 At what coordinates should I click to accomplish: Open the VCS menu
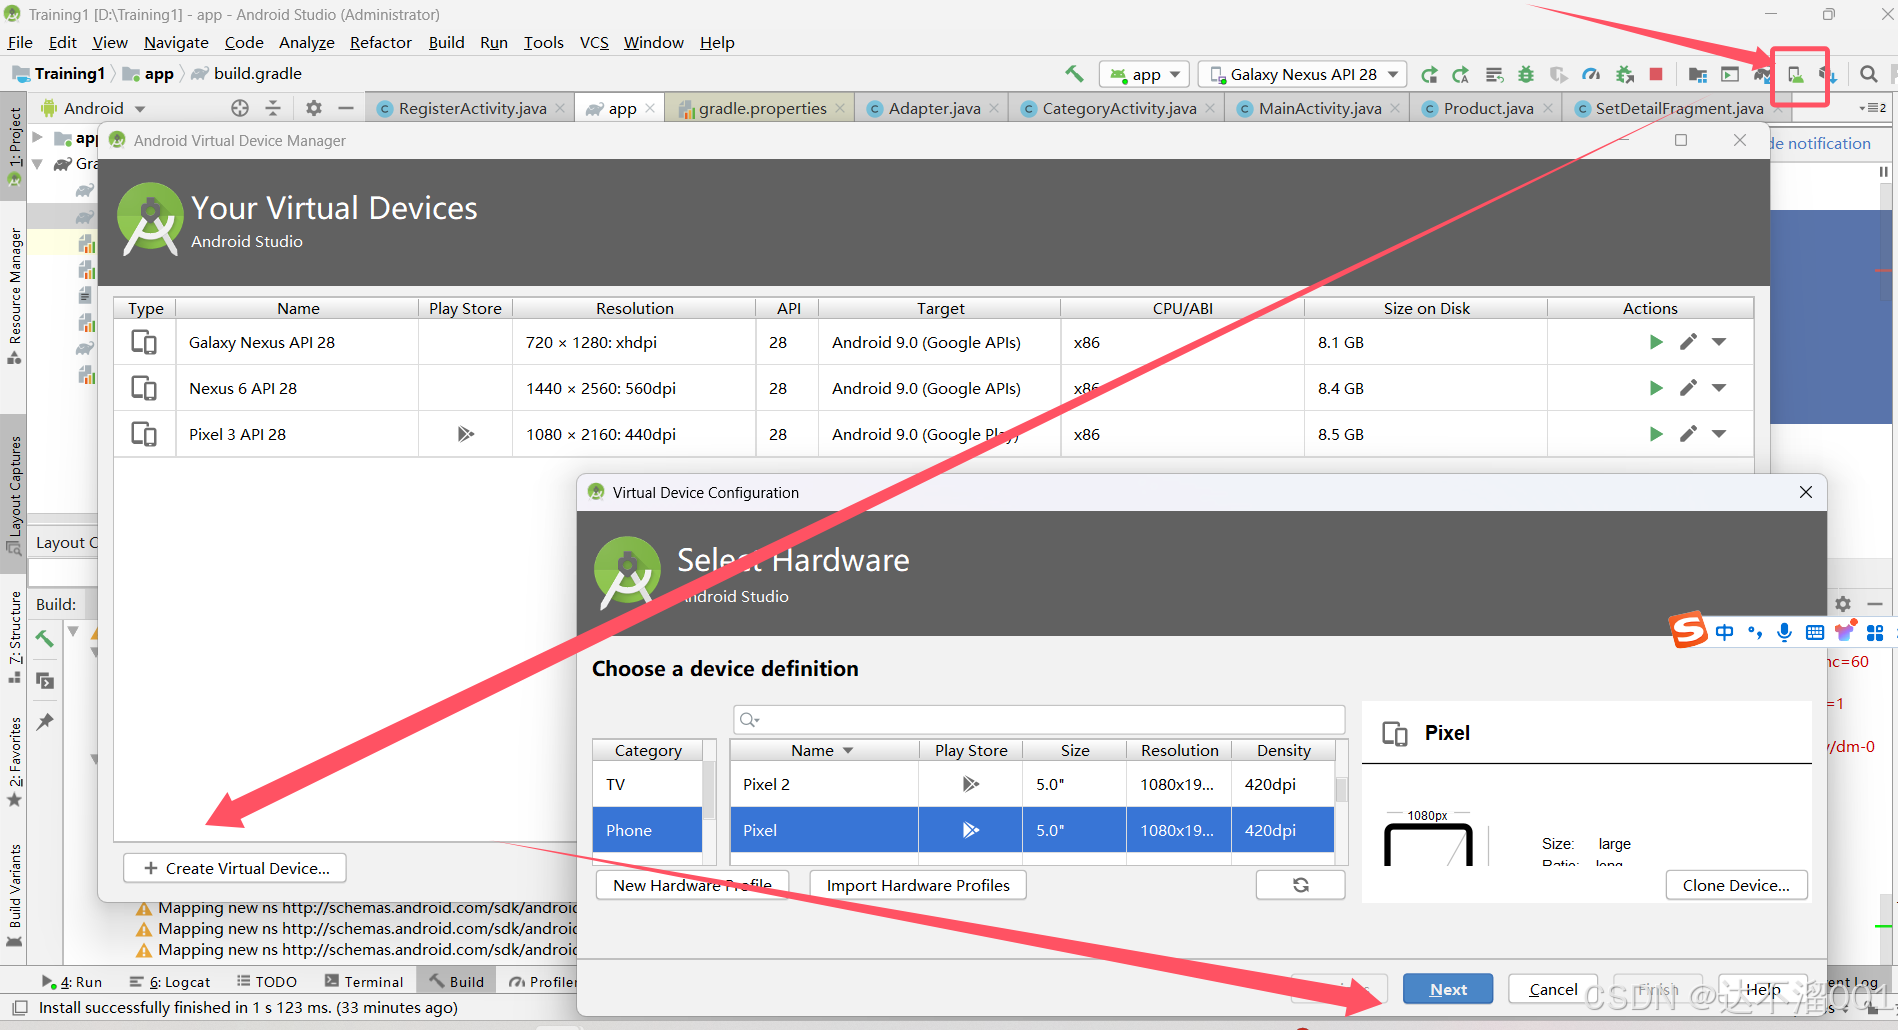tap(594, 42)
